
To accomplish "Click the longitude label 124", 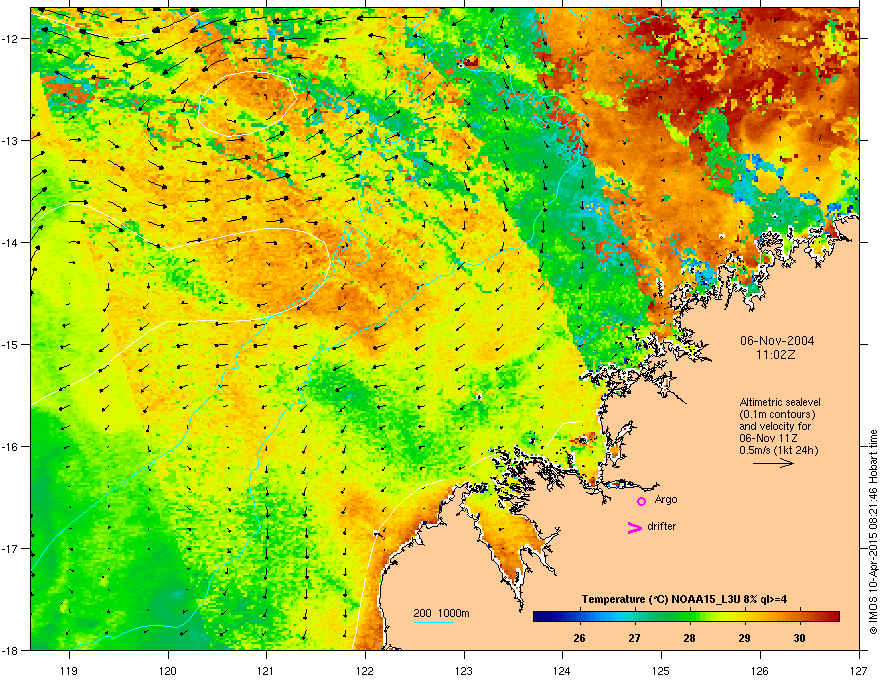I will (562, 670).
